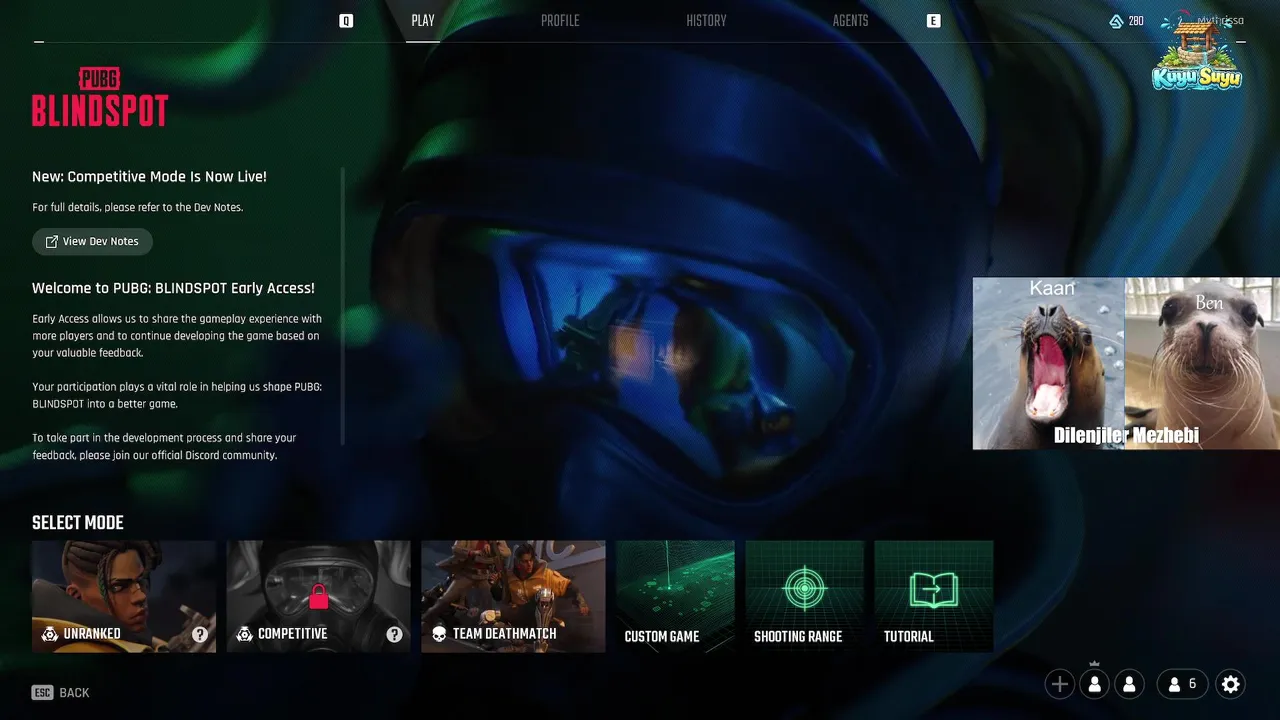Select the locked Competitive mode

pyautogui.click(x=318, y=596)
